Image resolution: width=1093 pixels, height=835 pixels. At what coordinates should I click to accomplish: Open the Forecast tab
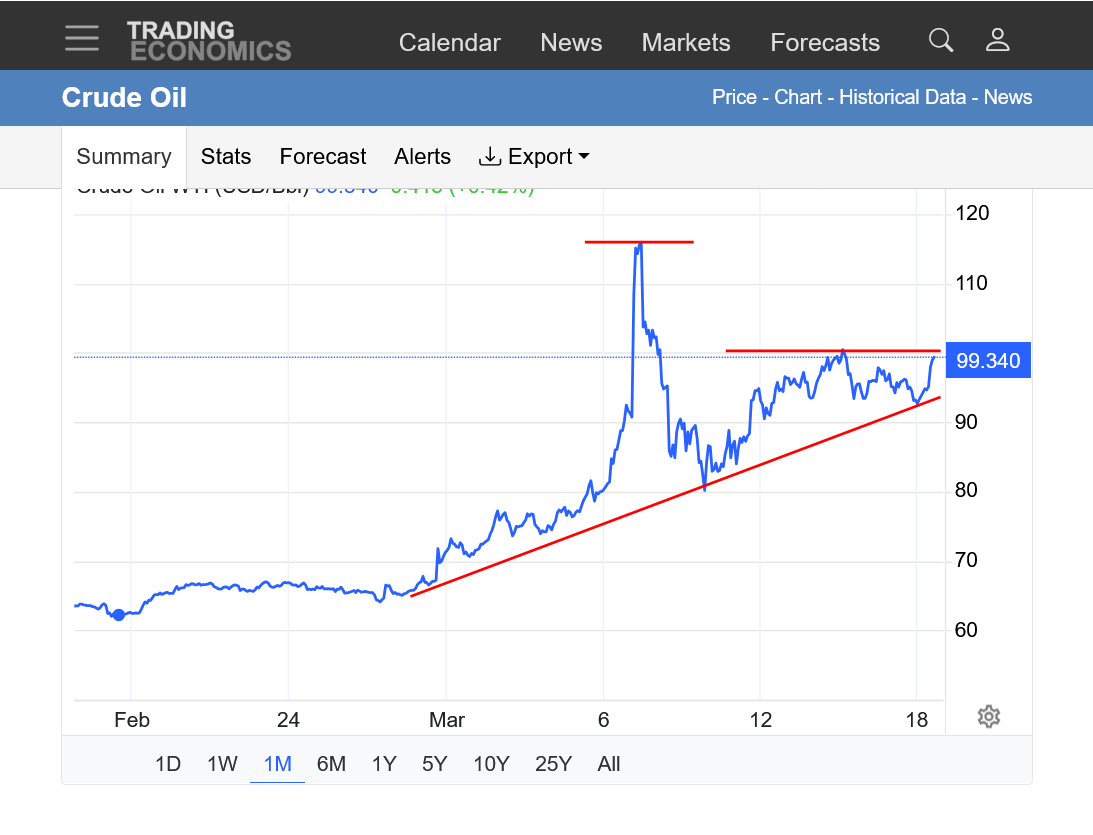(322, 157)
